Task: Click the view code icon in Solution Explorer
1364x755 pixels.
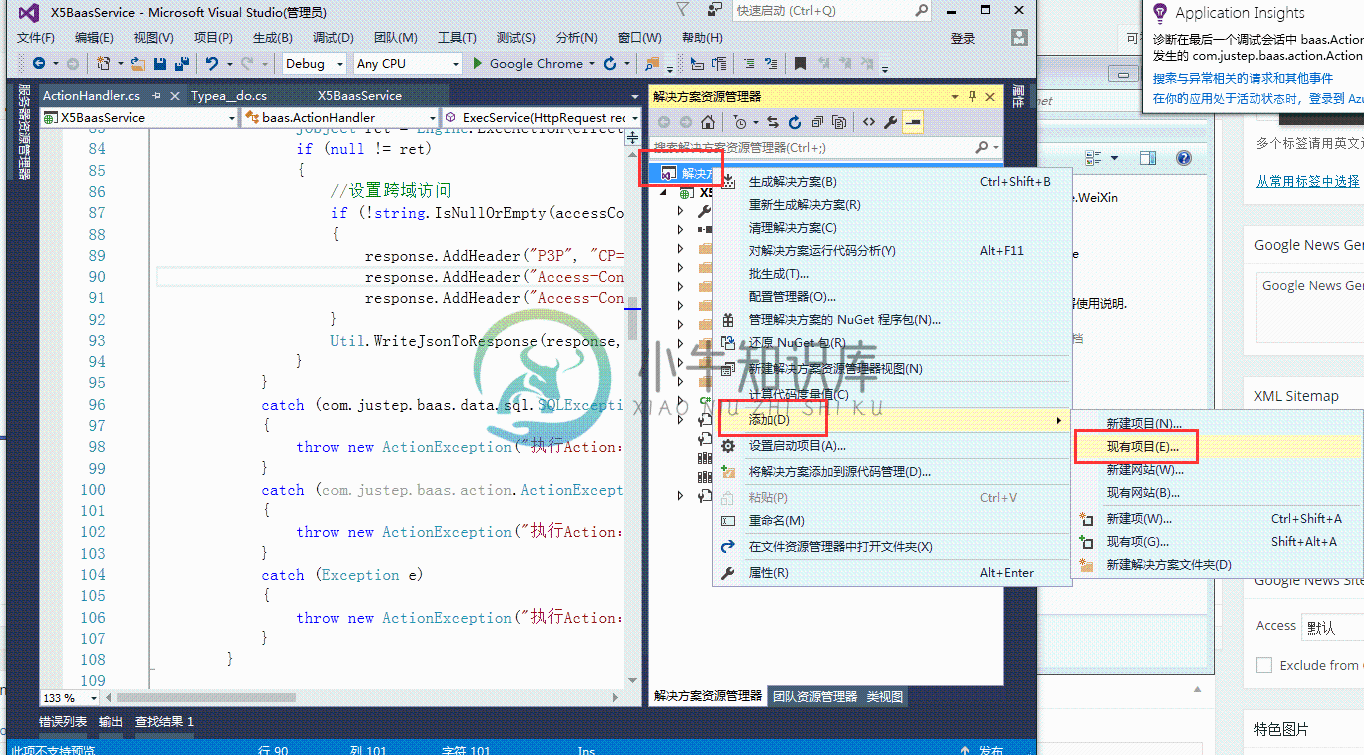Action: tap(868, 122)
